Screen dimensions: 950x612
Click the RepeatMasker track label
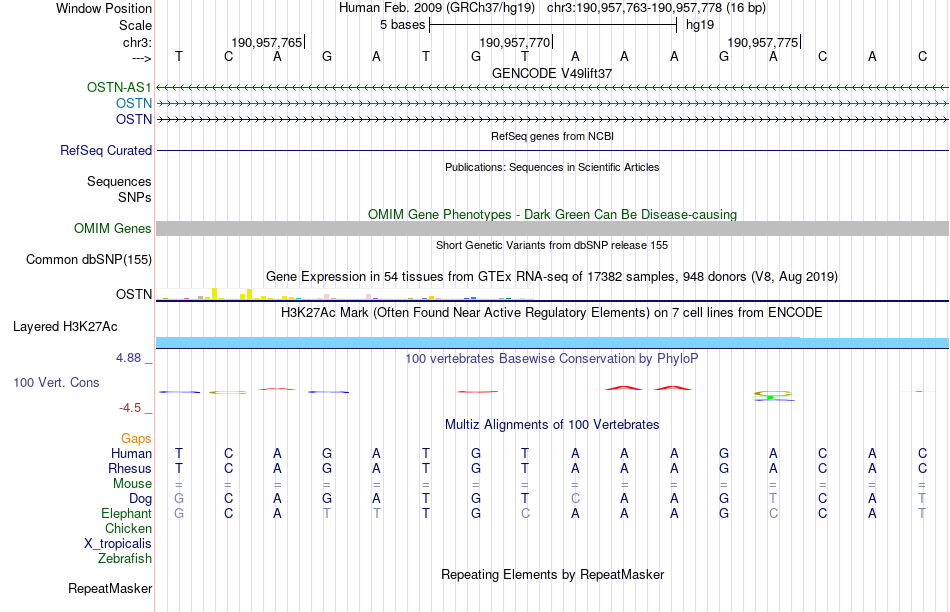click(110, 588)
